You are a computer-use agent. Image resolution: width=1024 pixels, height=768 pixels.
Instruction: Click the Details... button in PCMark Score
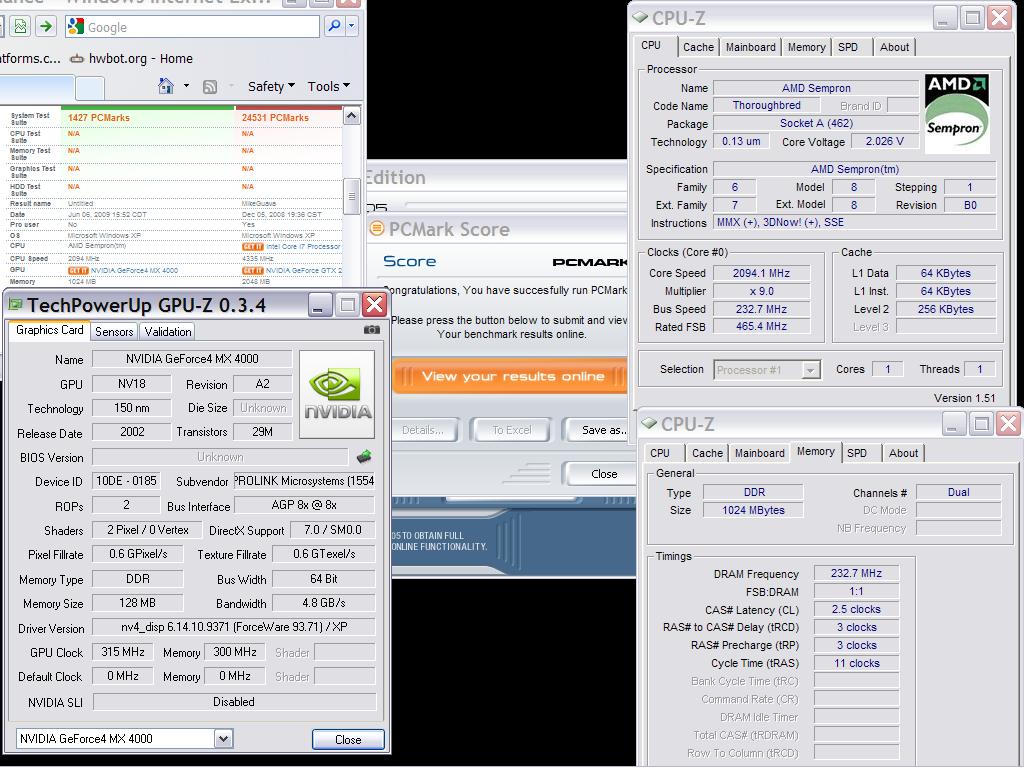click(423, 430)
